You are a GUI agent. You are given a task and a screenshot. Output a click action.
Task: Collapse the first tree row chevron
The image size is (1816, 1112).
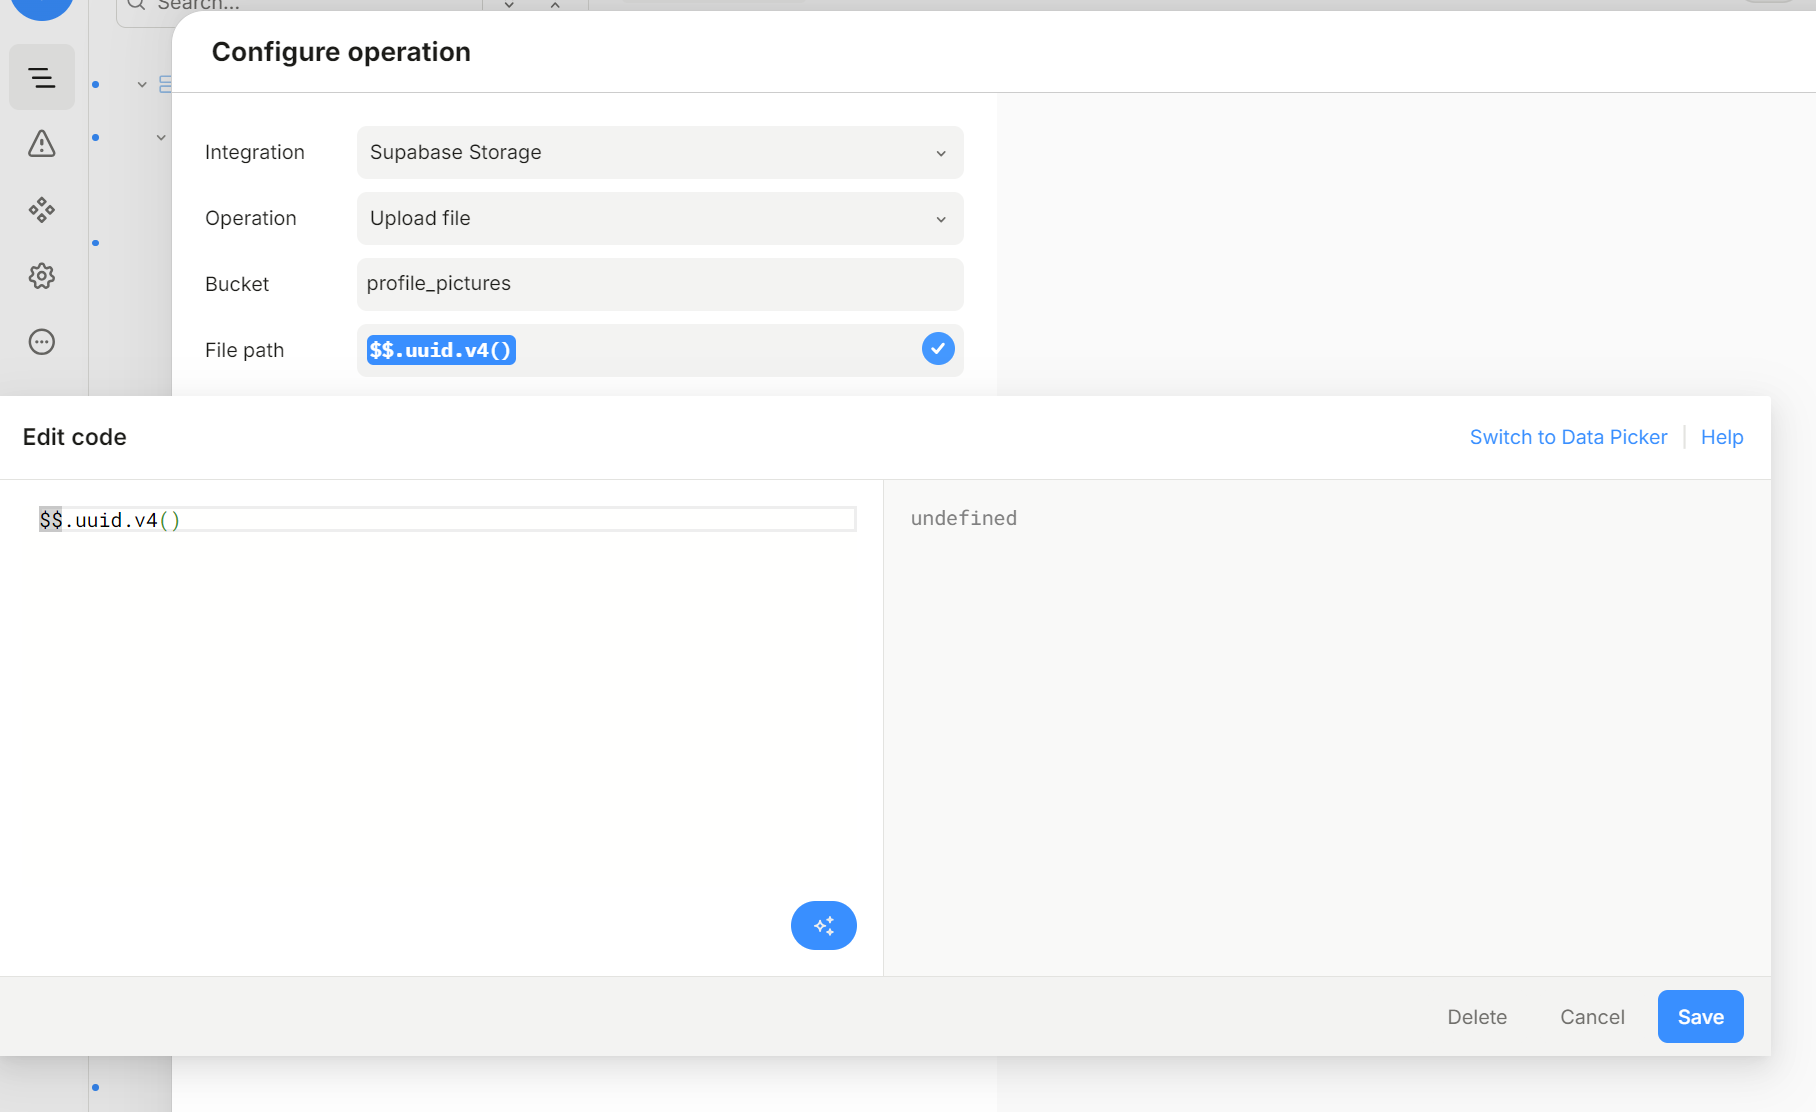(142, 85)
